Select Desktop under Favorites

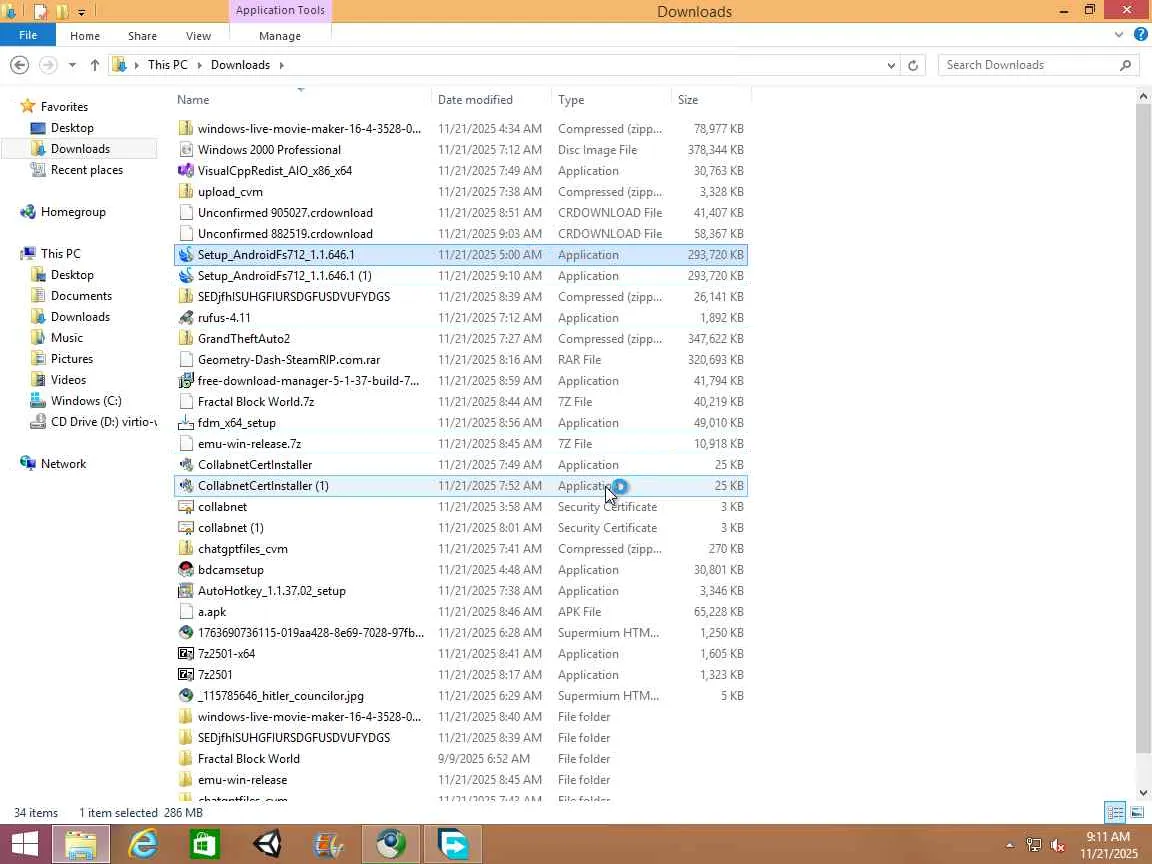pos(72,128)
